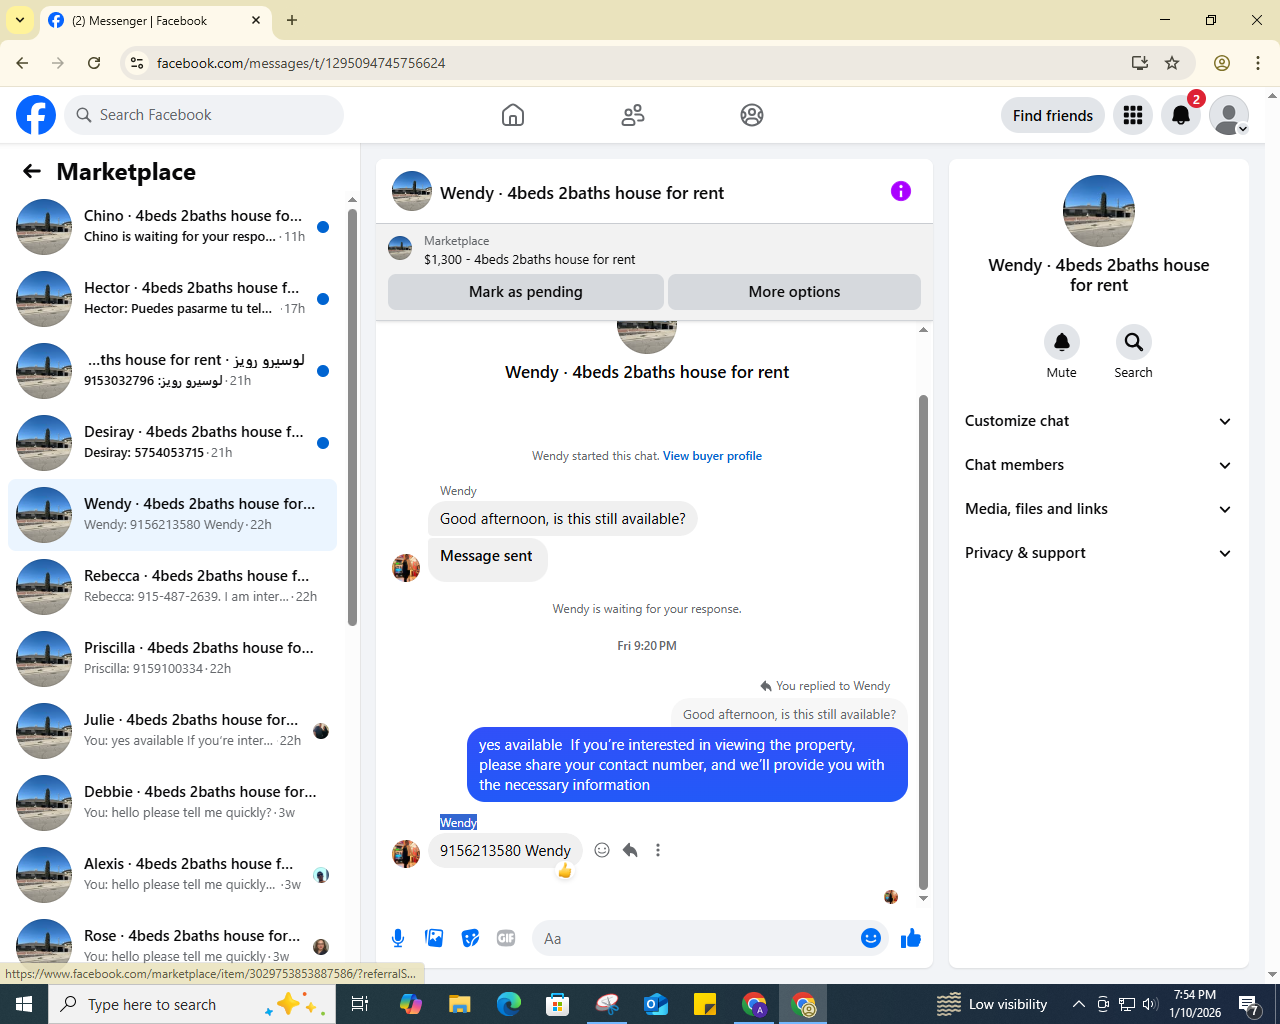Open the tab search dropdown
The height and width of the screenshot is (1024, 1280).
click(x=20, y=20)
